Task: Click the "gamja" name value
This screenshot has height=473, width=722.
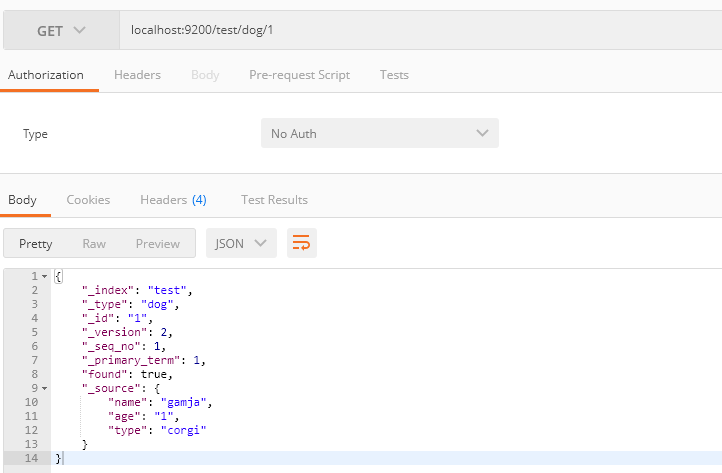Action: [183, 402]
